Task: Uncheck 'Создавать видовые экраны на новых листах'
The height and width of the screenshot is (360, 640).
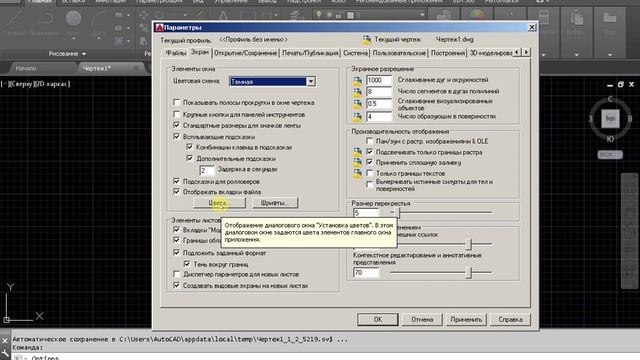Action: click(x=176, y=285)
